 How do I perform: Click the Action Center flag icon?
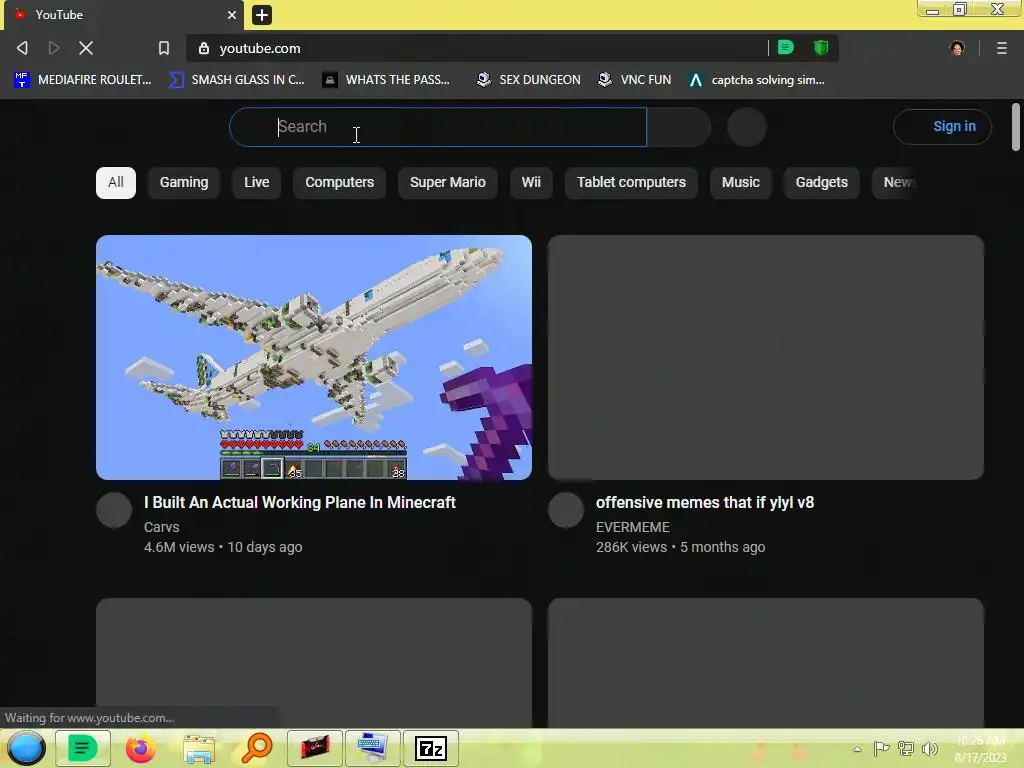click(881, 748)
